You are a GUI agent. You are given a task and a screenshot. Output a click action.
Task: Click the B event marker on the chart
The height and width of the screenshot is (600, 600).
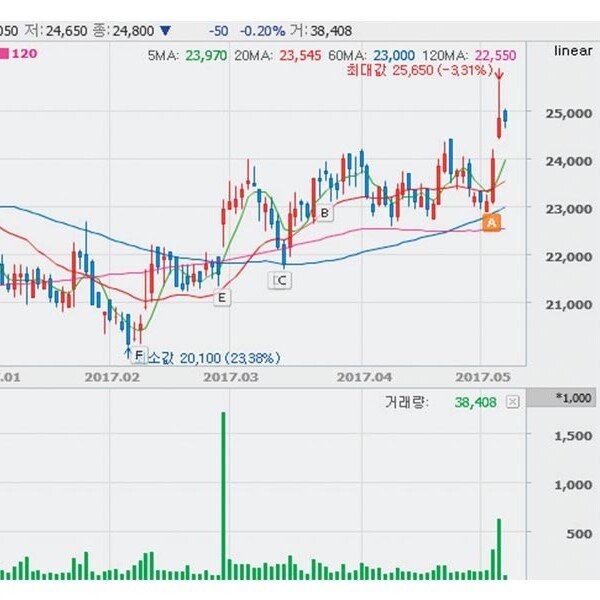click(x=325, y=213)
